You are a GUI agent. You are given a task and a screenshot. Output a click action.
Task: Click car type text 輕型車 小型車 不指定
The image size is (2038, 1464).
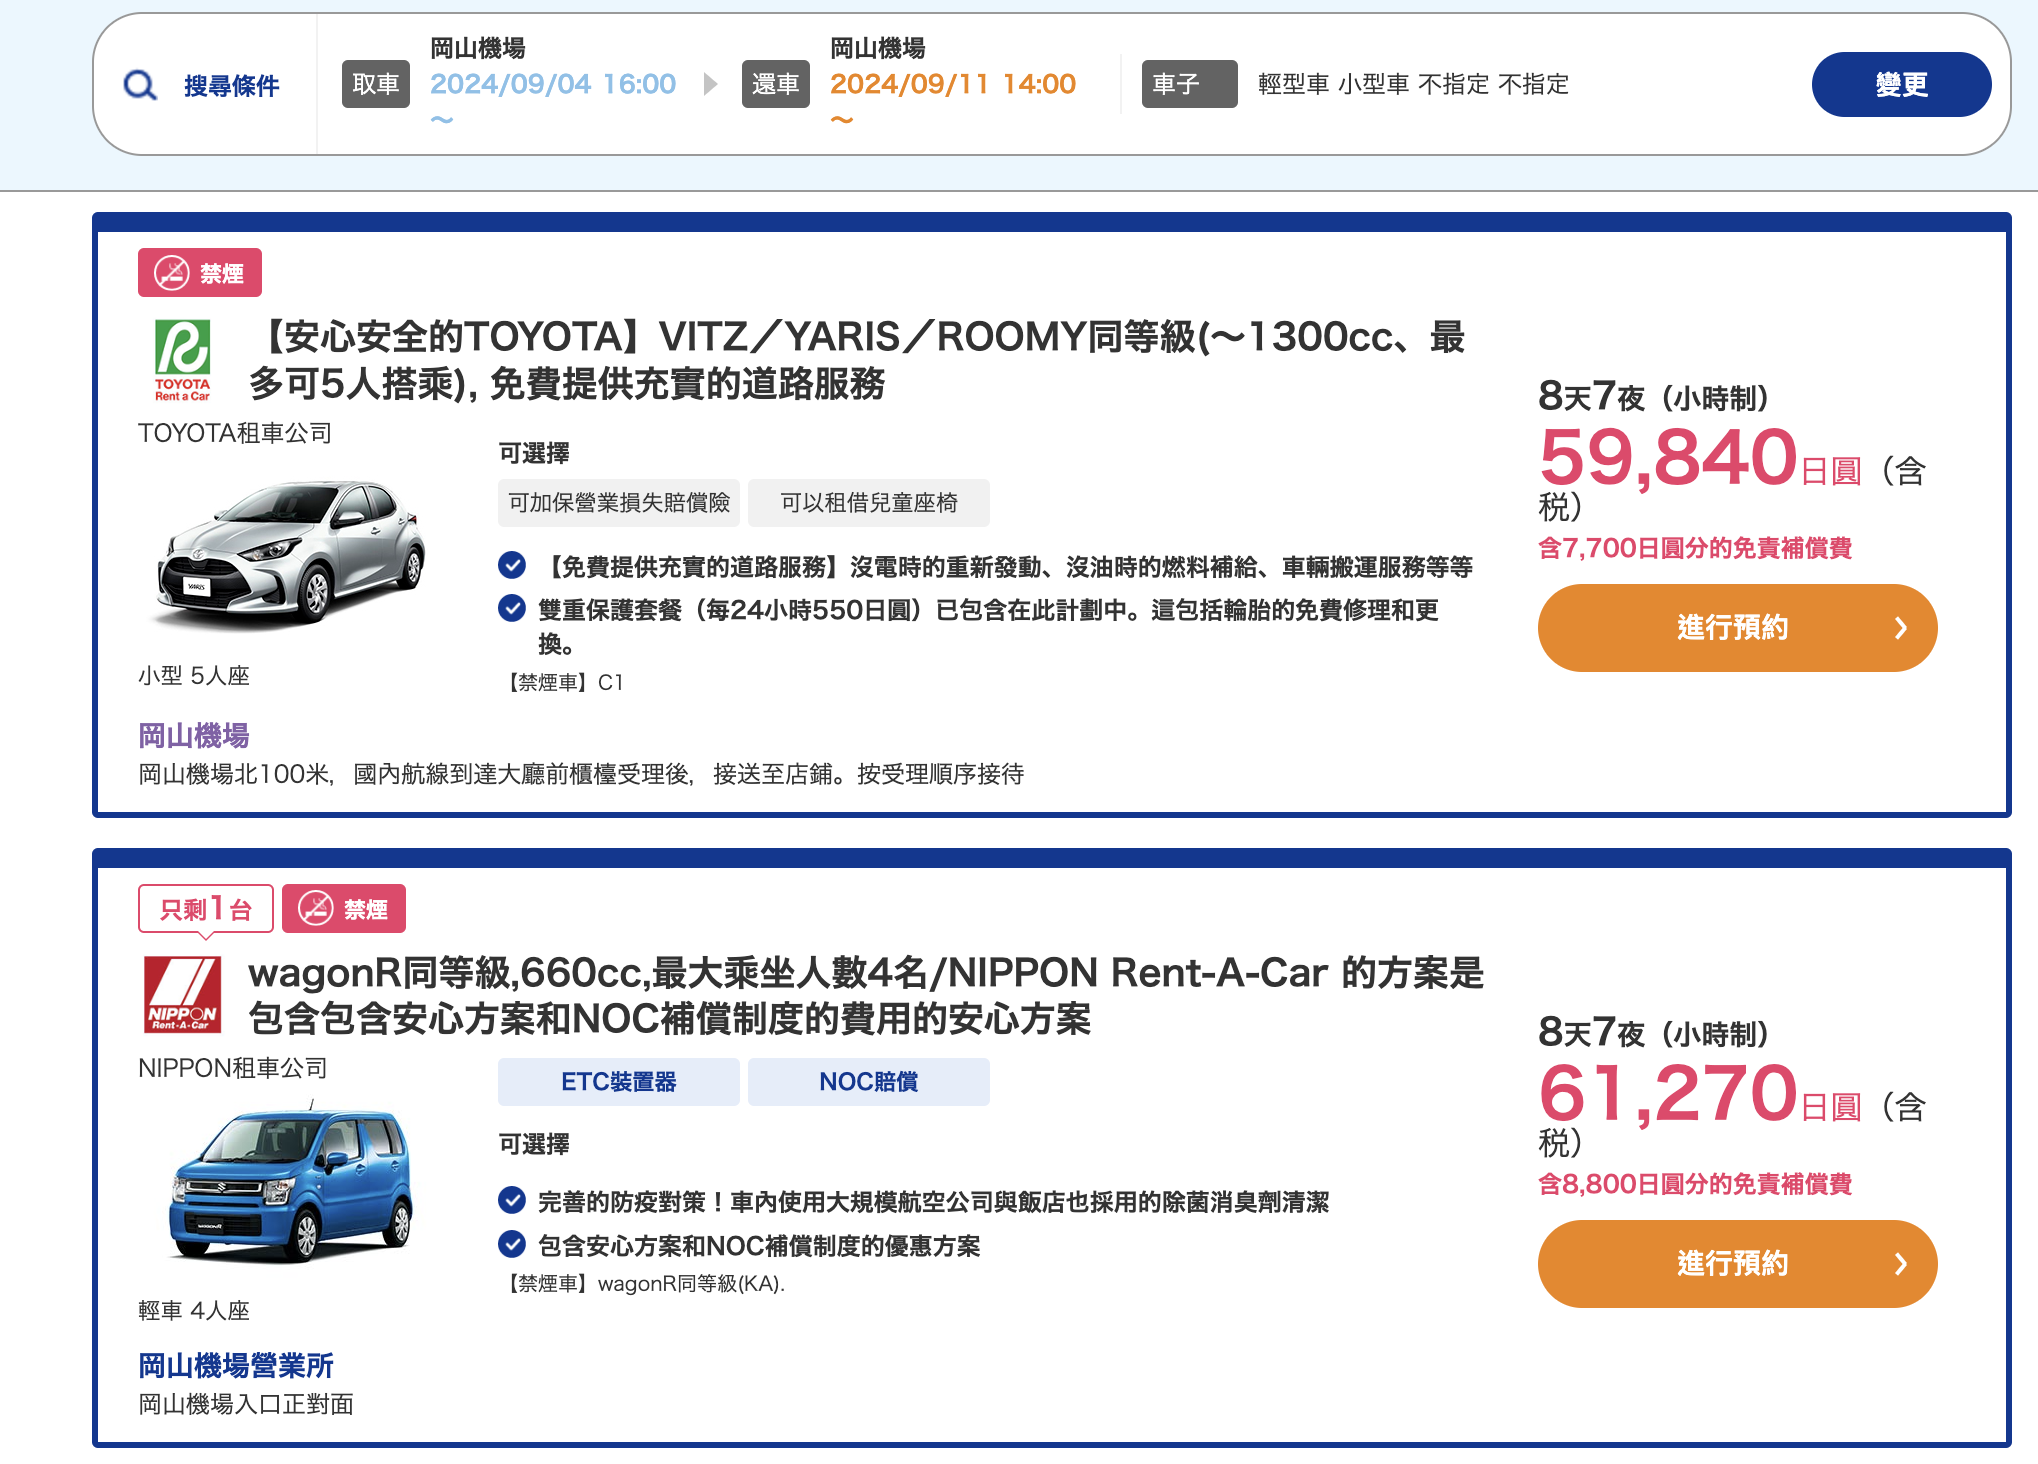coord(1414,84)
